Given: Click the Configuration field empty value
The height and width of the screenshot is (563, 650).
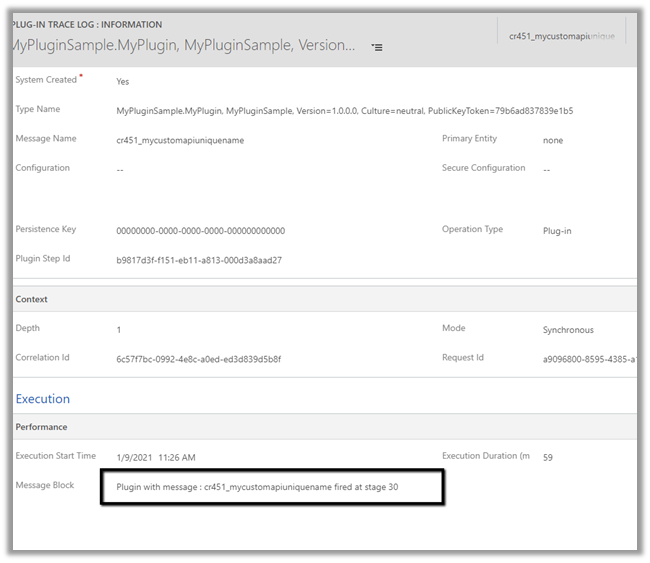Looking at the screenshot, I should point(120,170).
